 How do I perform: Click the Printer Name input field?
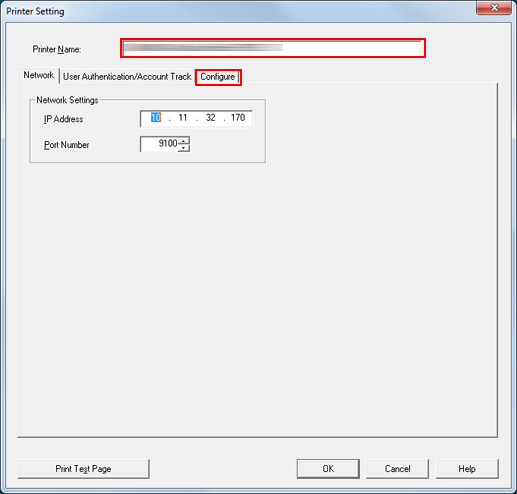click(272, 48)
